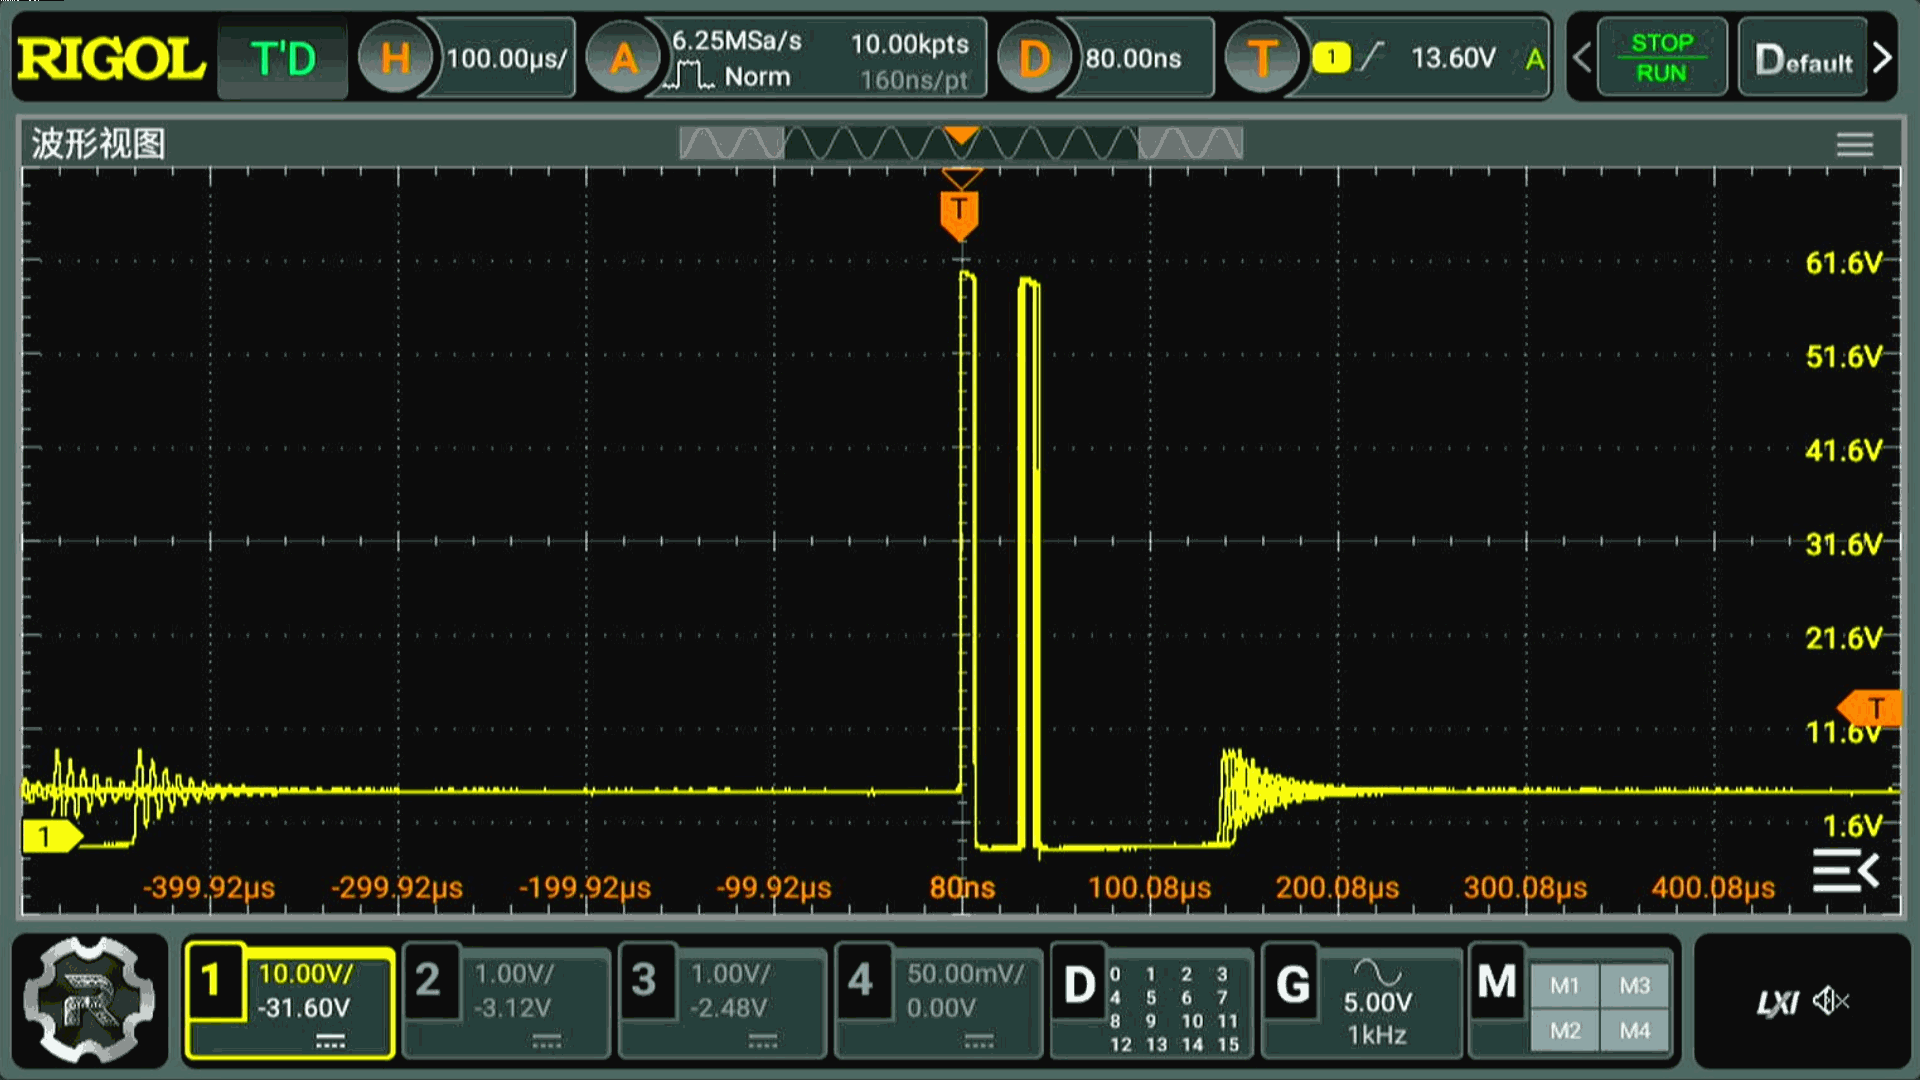
Task: Select the M1 math button
Action: [1565, 986]
